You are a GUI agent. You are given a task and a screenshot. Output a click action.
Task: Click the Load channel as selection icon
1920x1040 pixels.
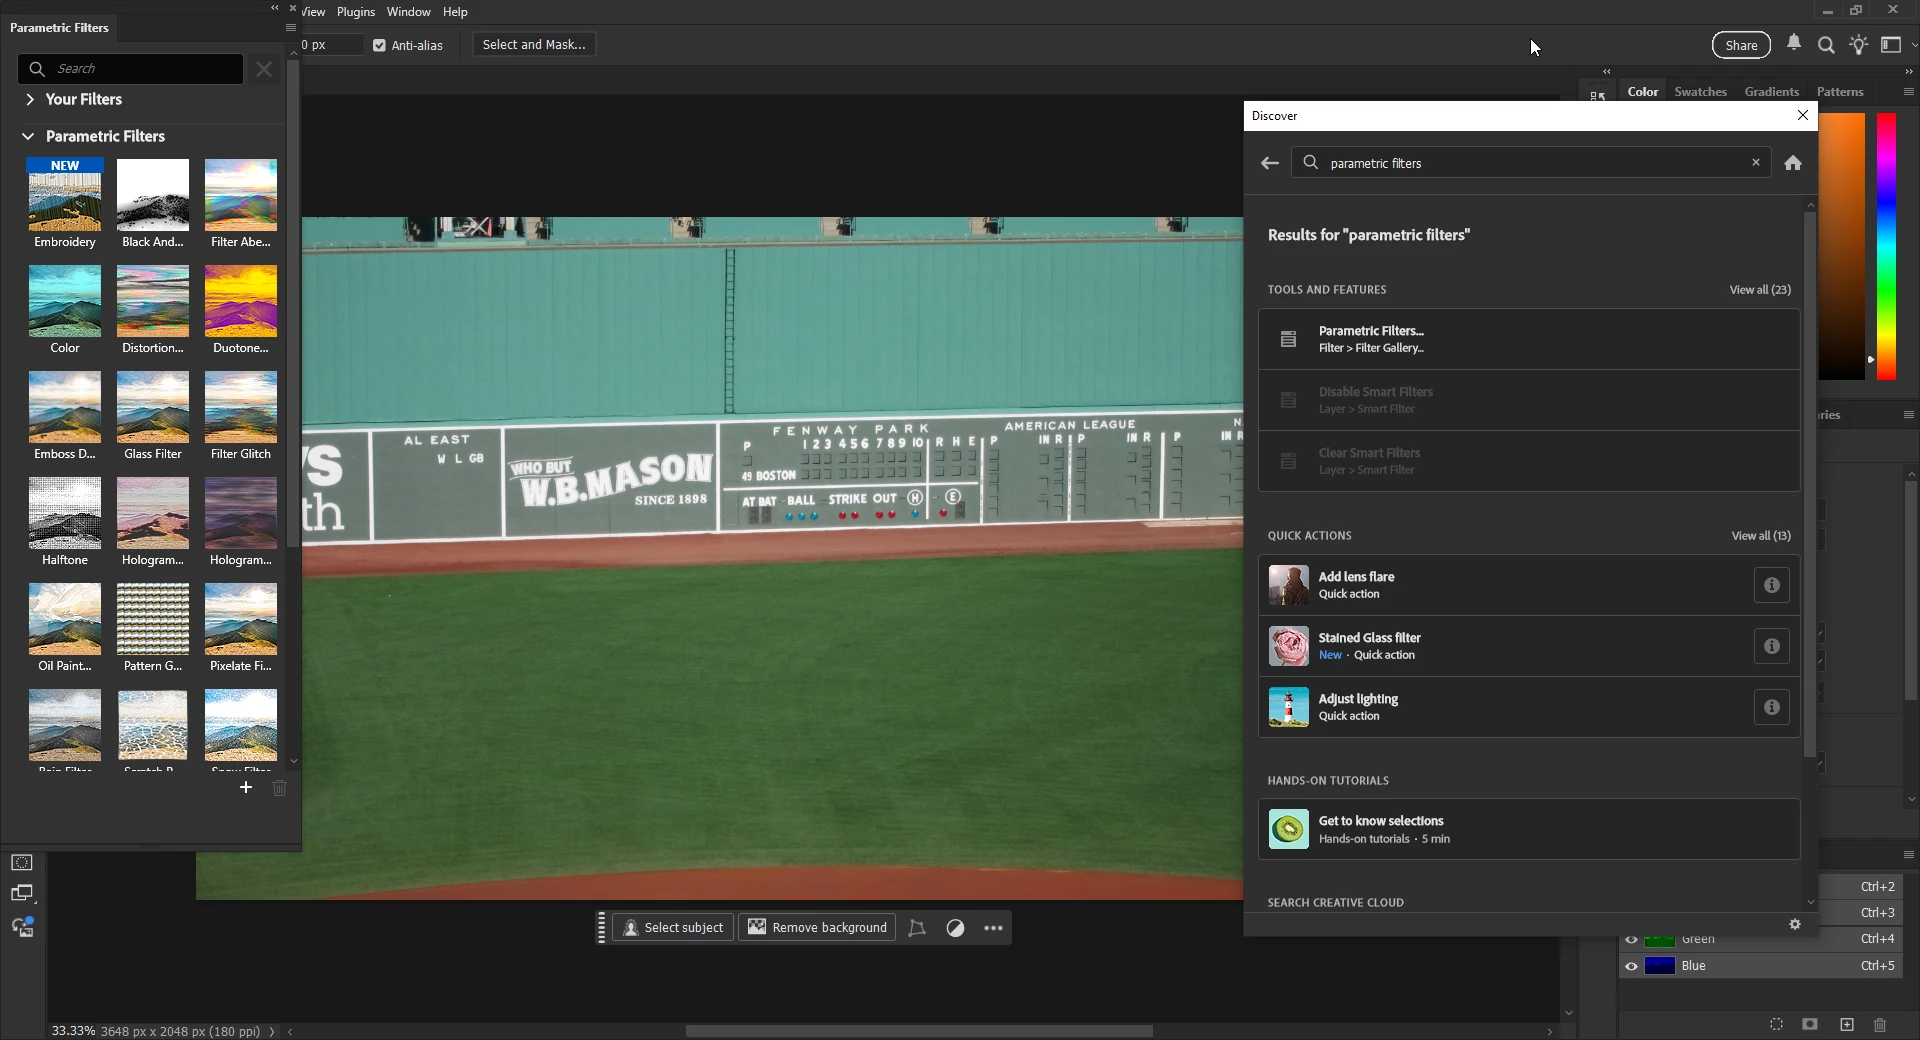pos(1776,1025)
